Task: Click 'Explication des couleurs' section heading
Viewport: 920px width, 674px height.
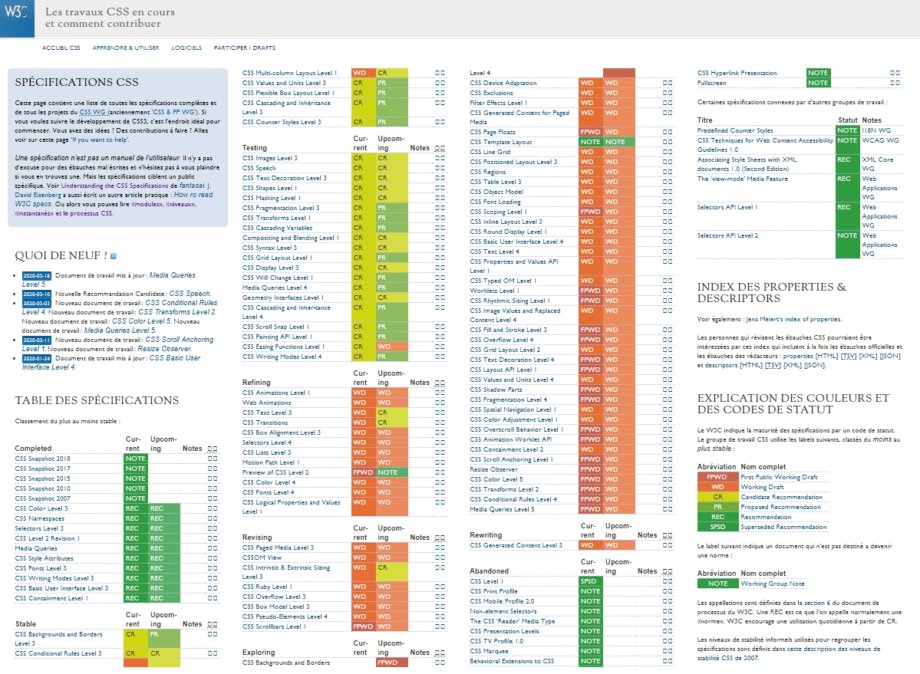Action: [793, 404]
